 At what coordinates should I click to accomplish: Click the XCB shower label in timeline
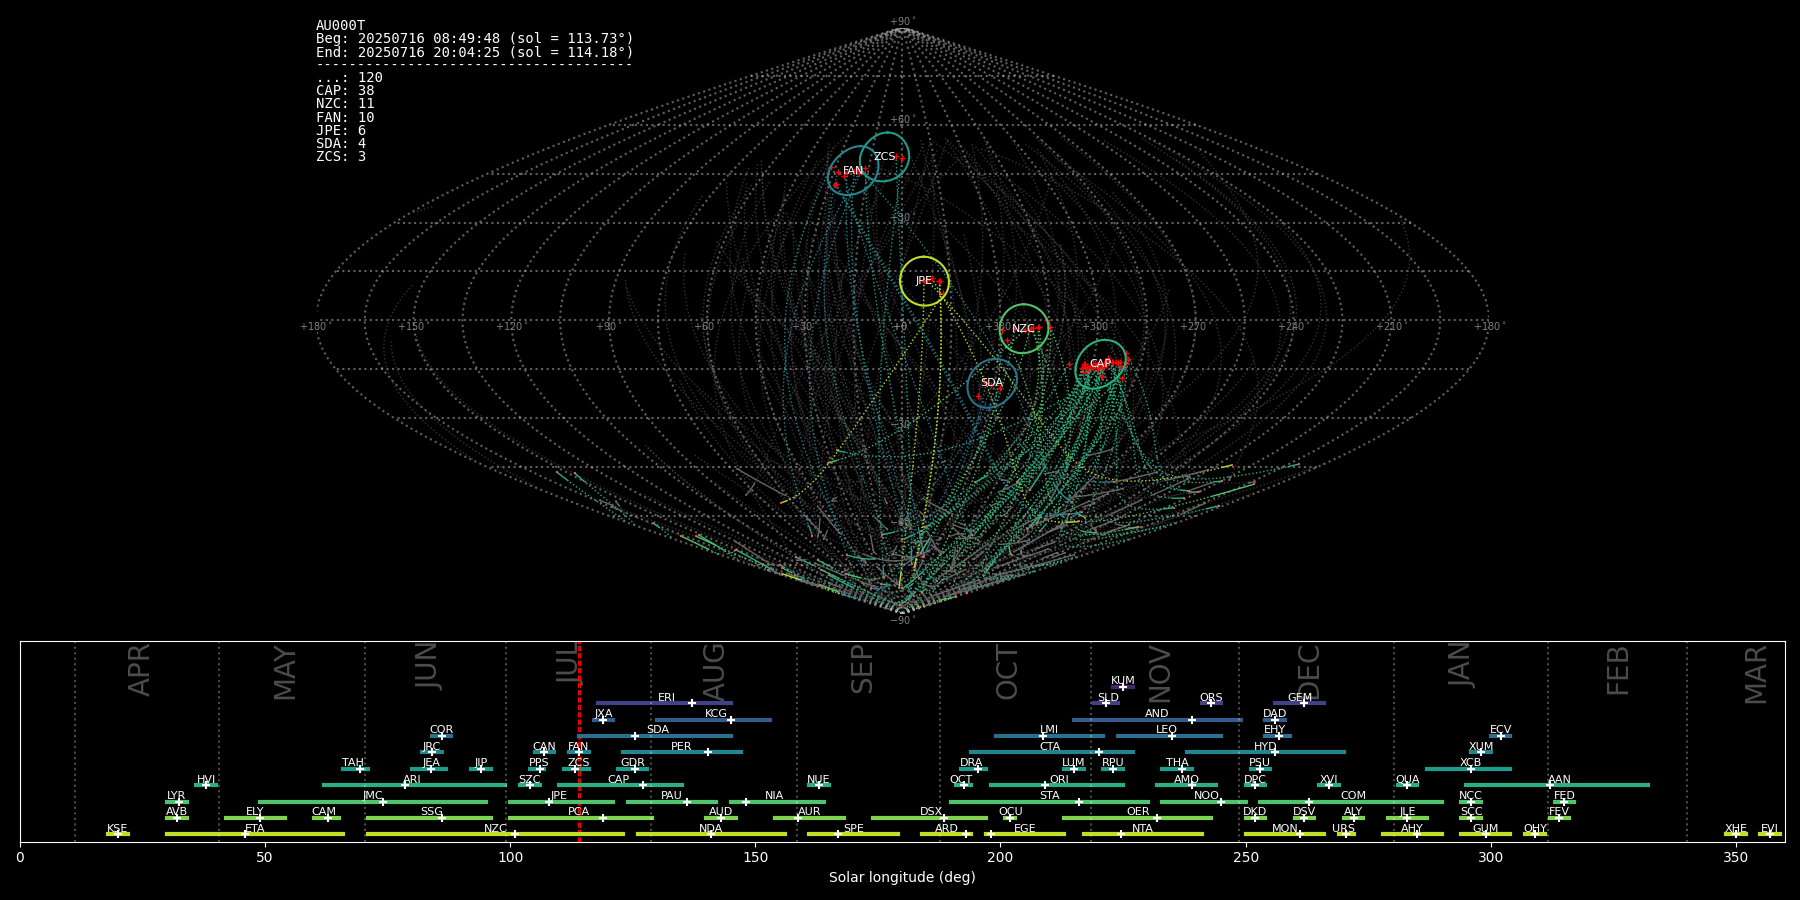[x=1470, y=763]
